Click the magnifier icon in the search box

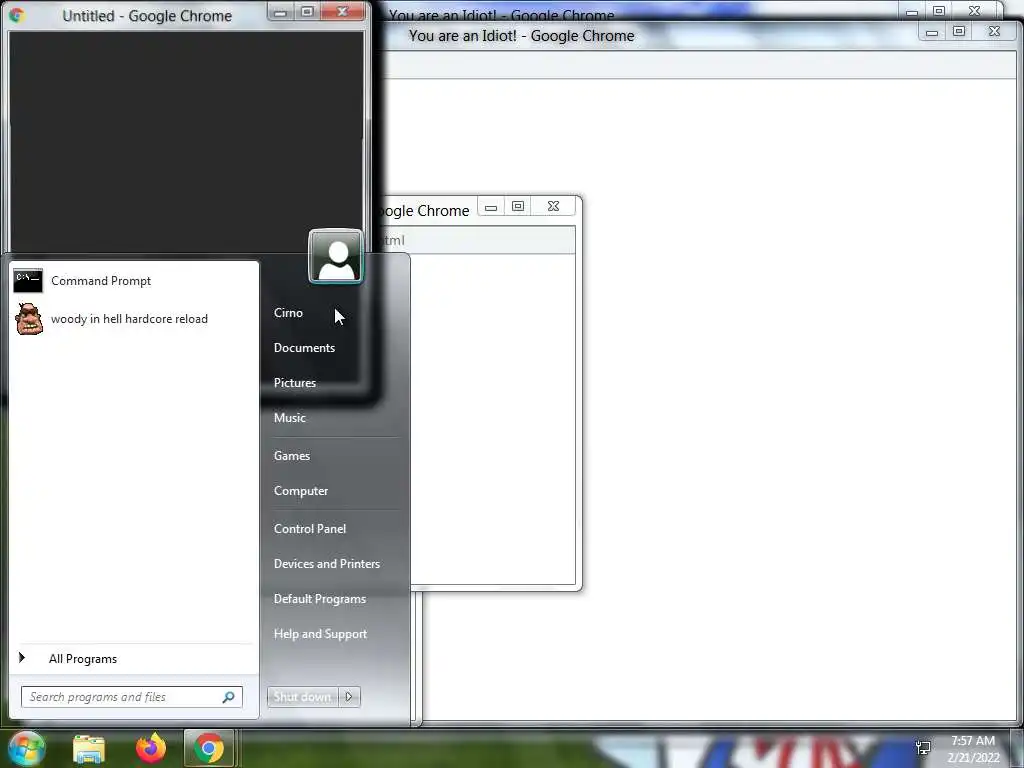(x=229, y=697)
